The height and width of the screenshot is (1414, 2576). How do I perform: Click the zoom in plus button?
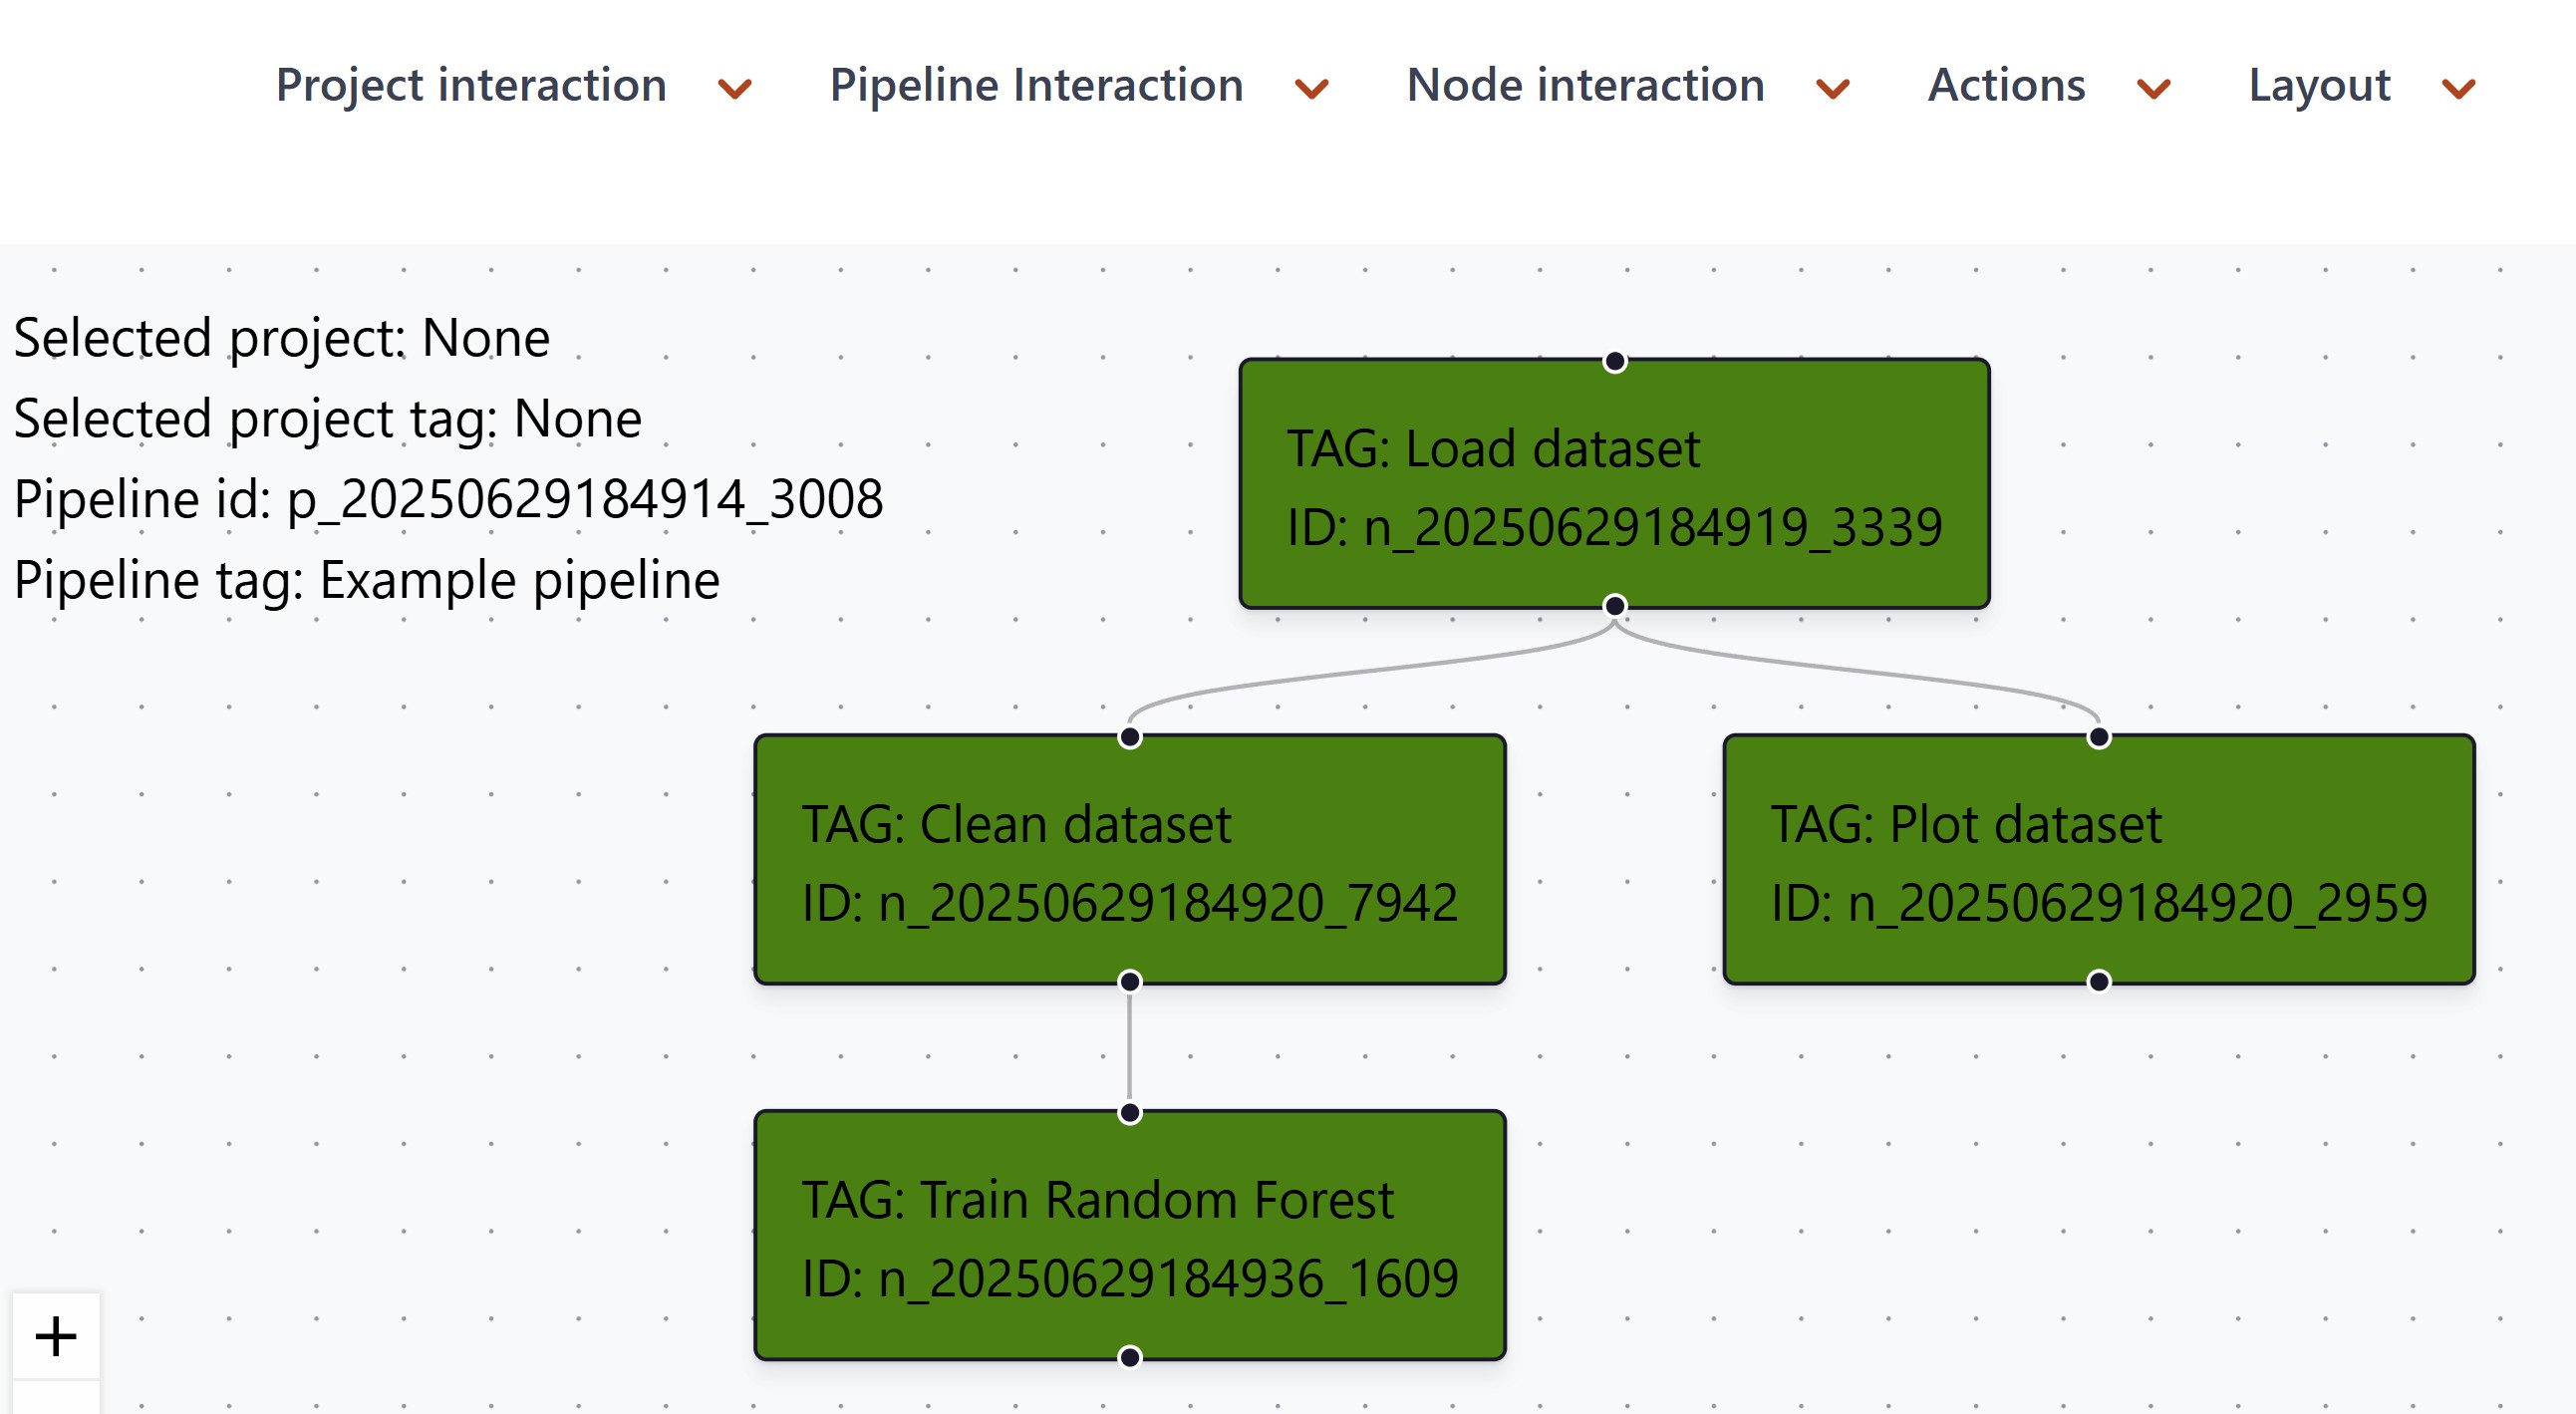pos(56,1337)
